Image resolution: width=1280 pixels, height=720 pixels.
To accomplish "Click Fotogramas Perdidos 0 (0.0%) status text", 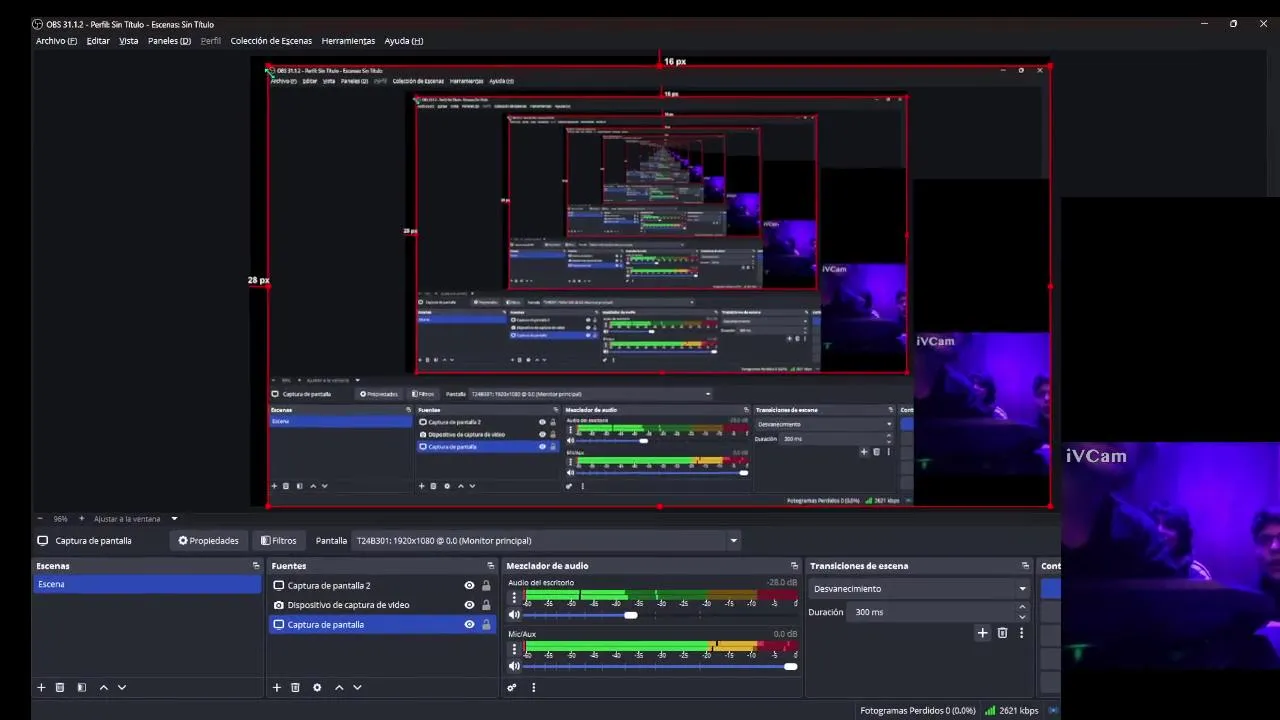I will (x=917, y=711).
